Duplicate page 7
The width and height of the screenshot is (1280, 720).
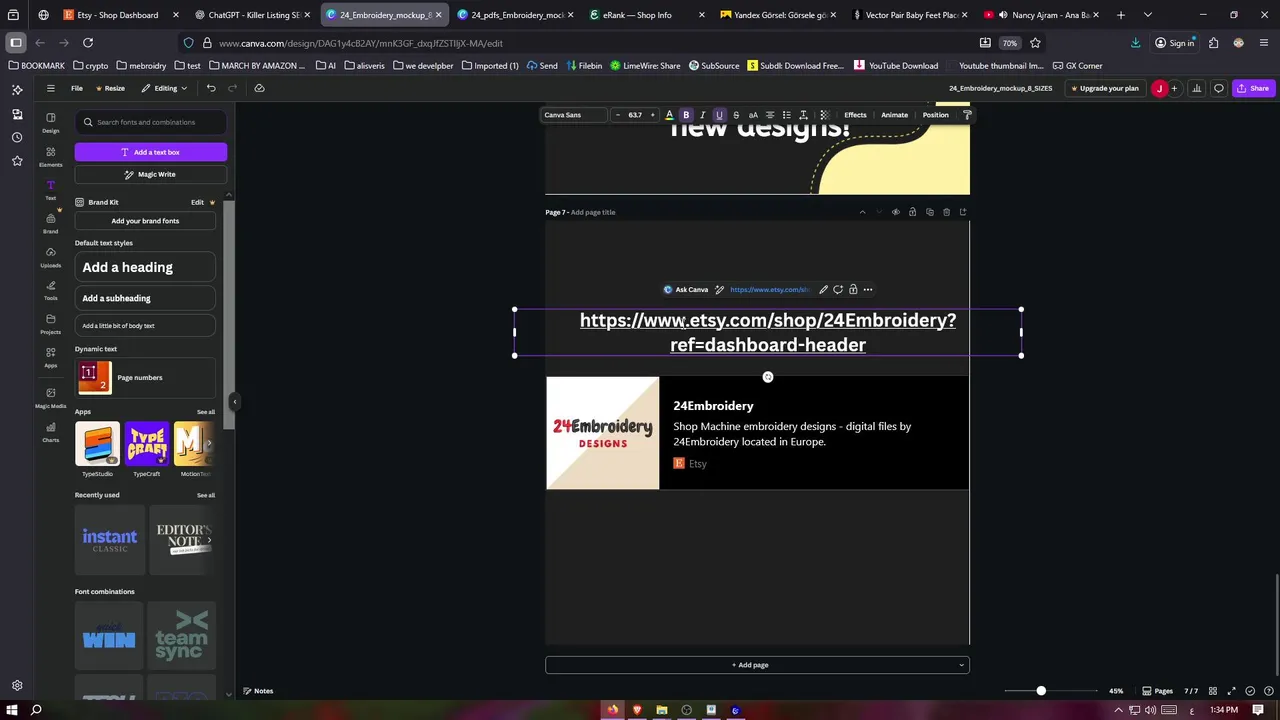[929, 212]
